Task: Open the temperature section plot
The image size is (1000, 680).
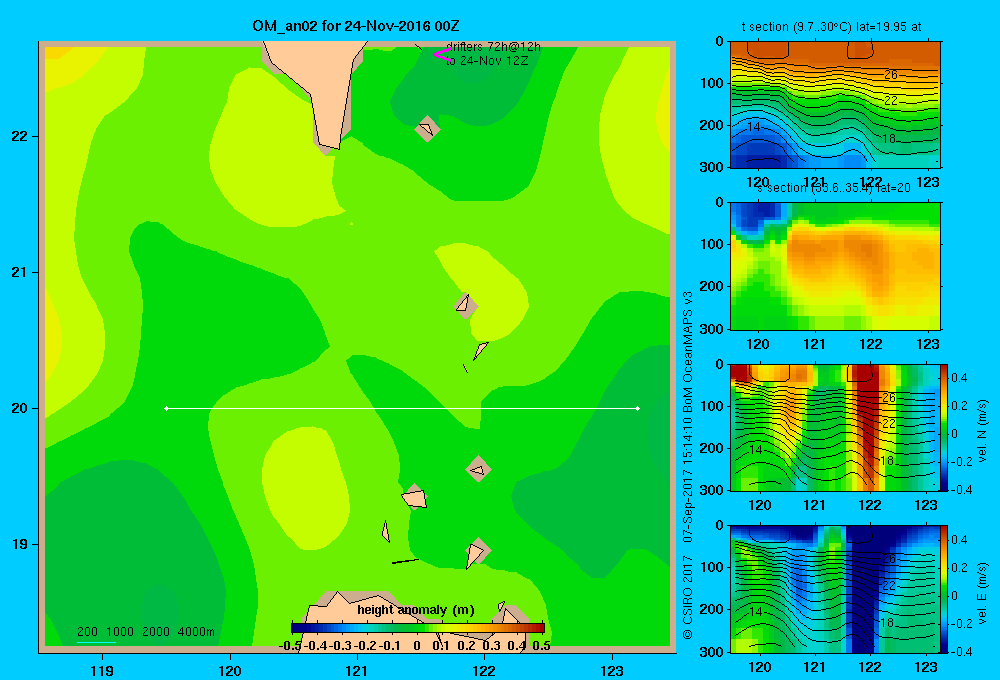Action: (x=835, y=105)
